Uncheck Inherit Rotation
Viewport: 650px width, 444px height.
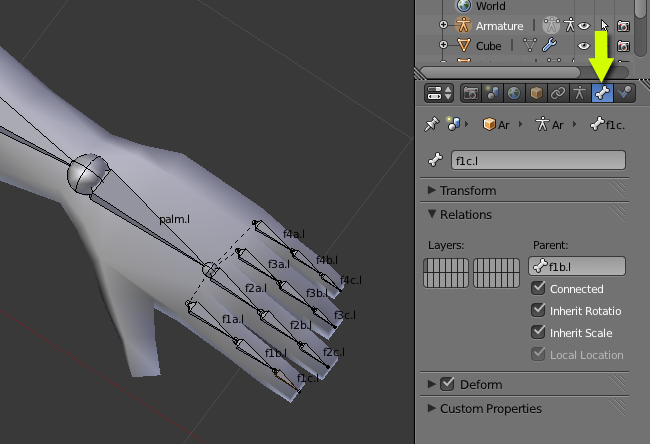tap(538, 310)
